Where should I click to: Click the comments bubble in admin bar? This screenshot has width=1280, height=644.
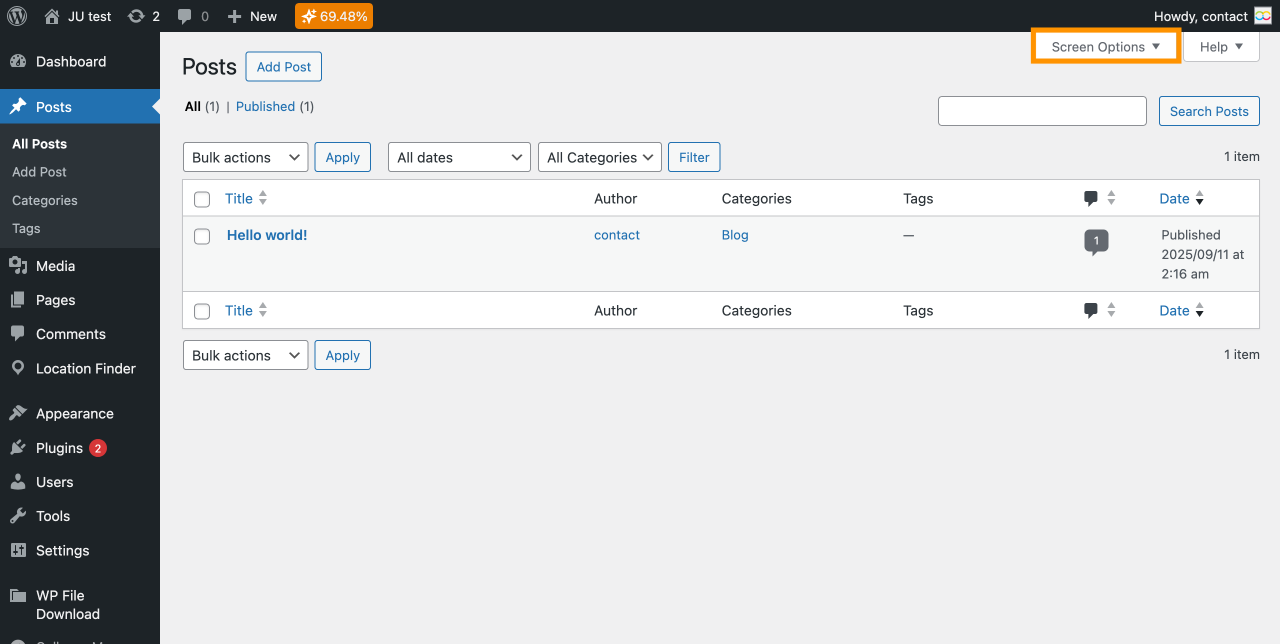pos(184,16)
